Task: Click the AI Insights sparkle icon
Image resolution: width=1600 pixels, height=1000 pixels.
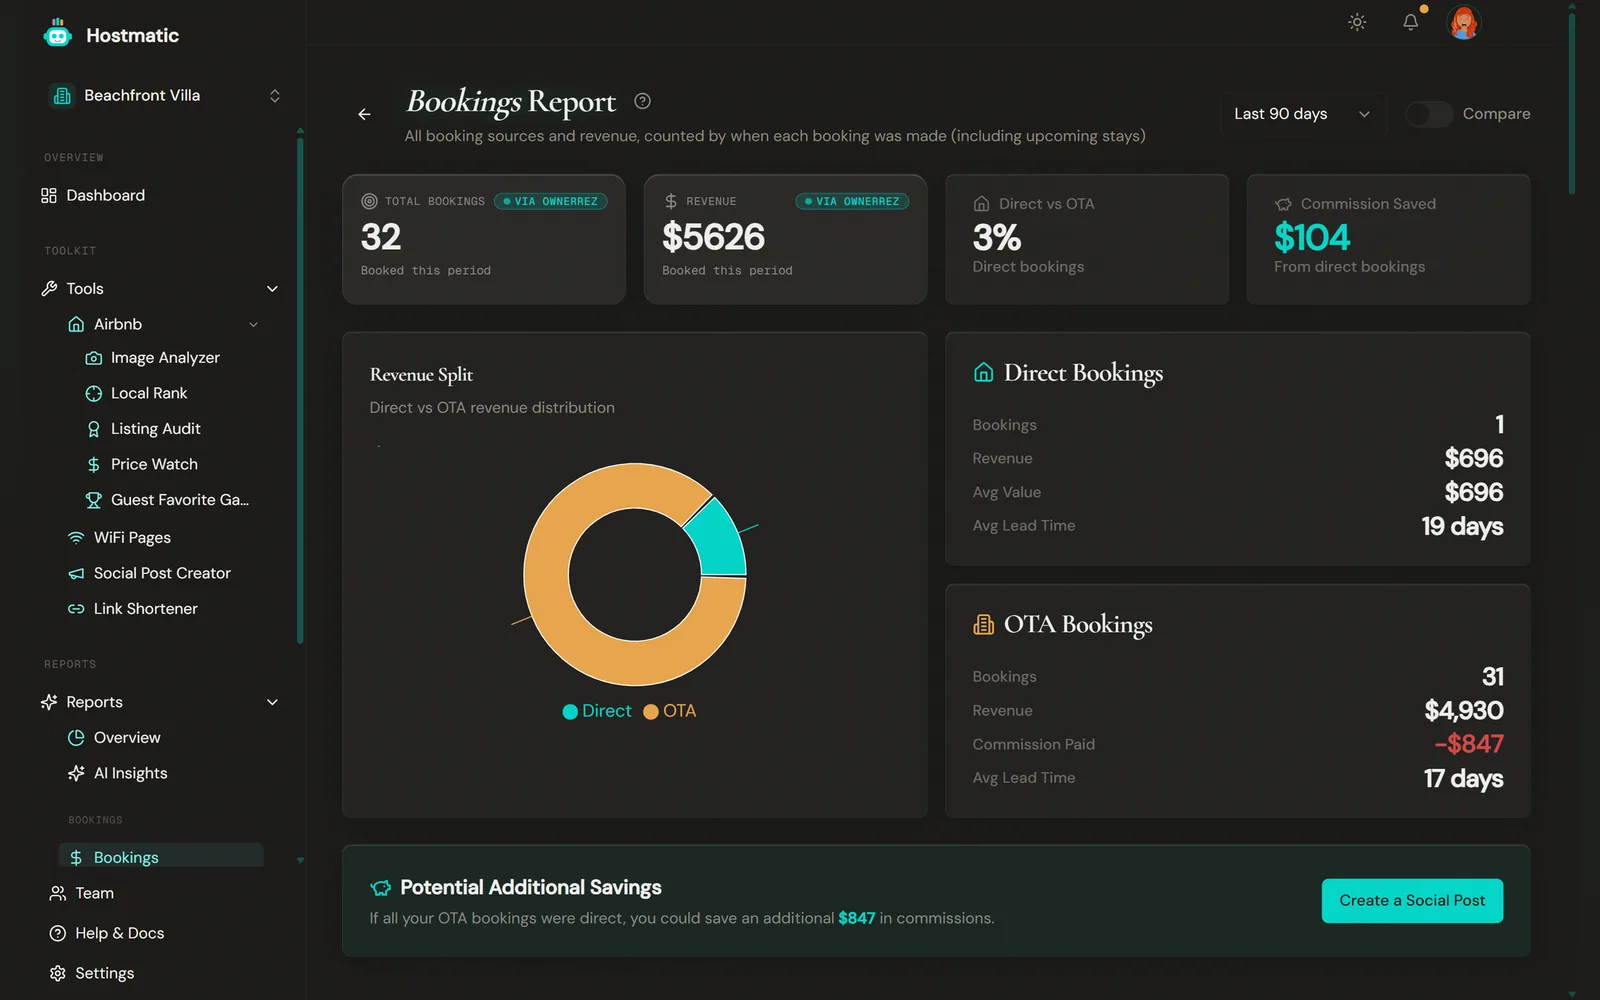Action: coord(76,773)
